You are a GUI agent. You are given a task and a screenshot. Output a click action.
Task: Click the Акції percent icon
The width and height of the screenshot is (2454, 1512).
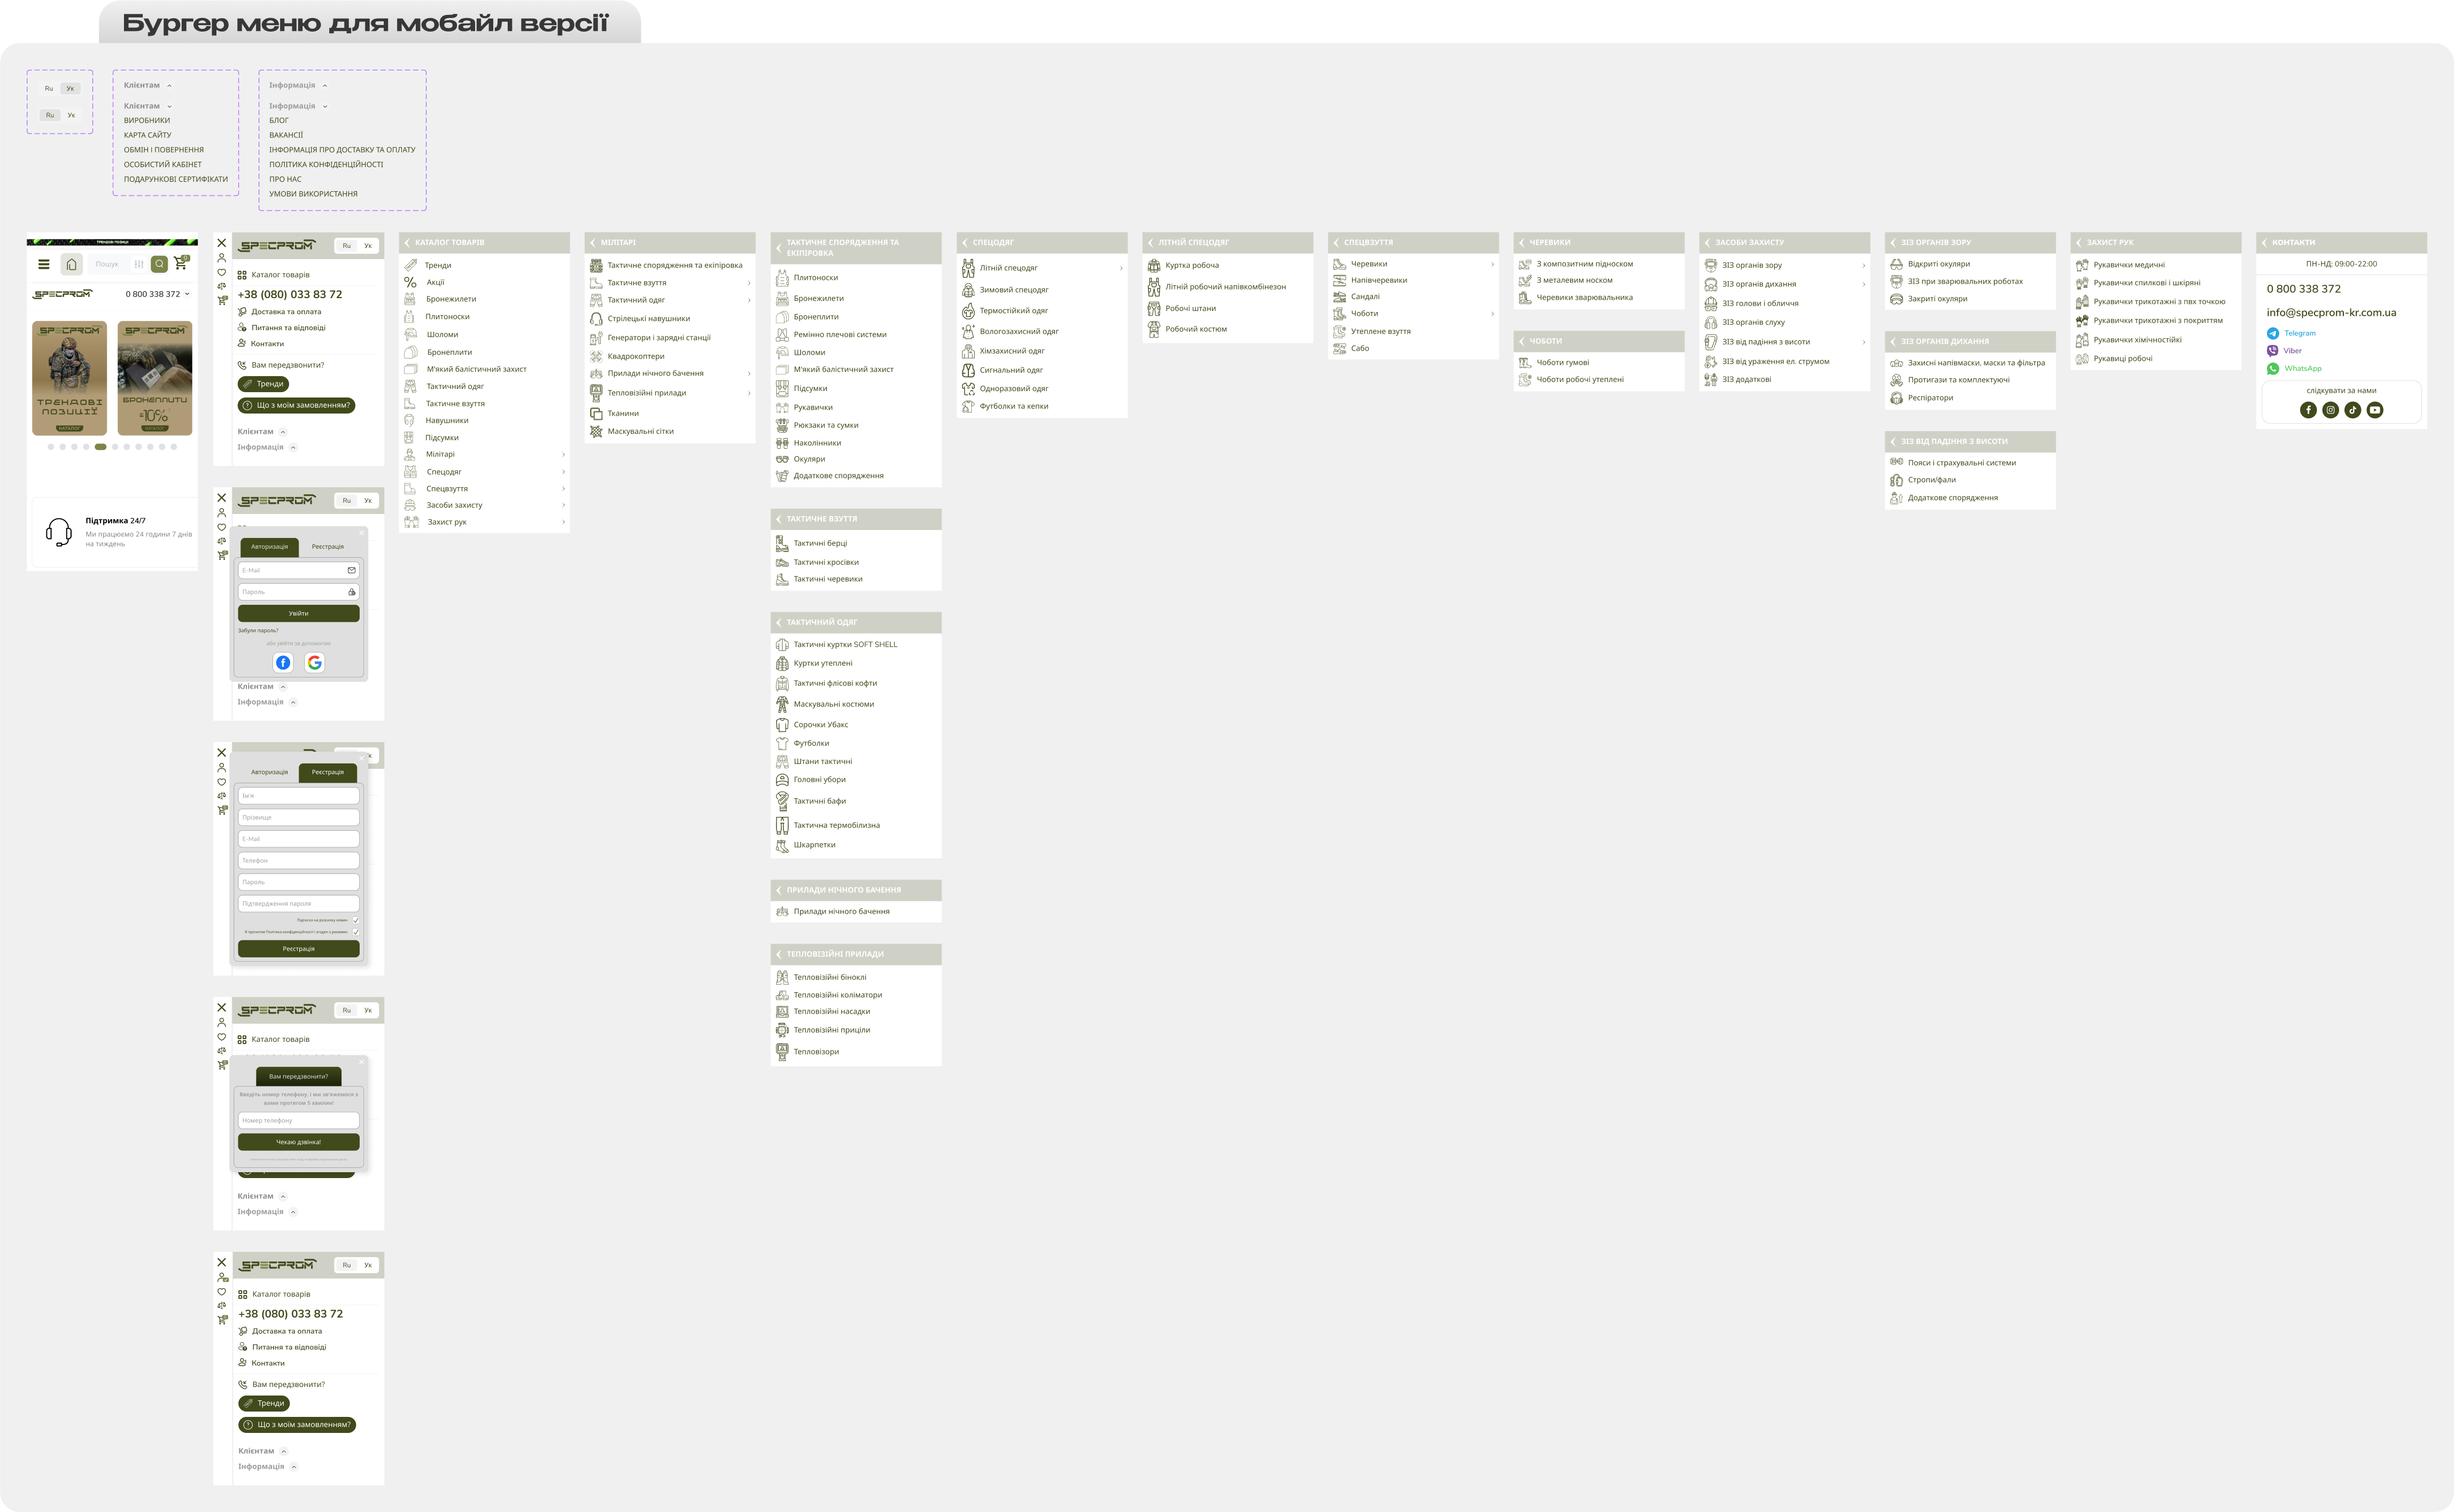(x=410, y=282)
